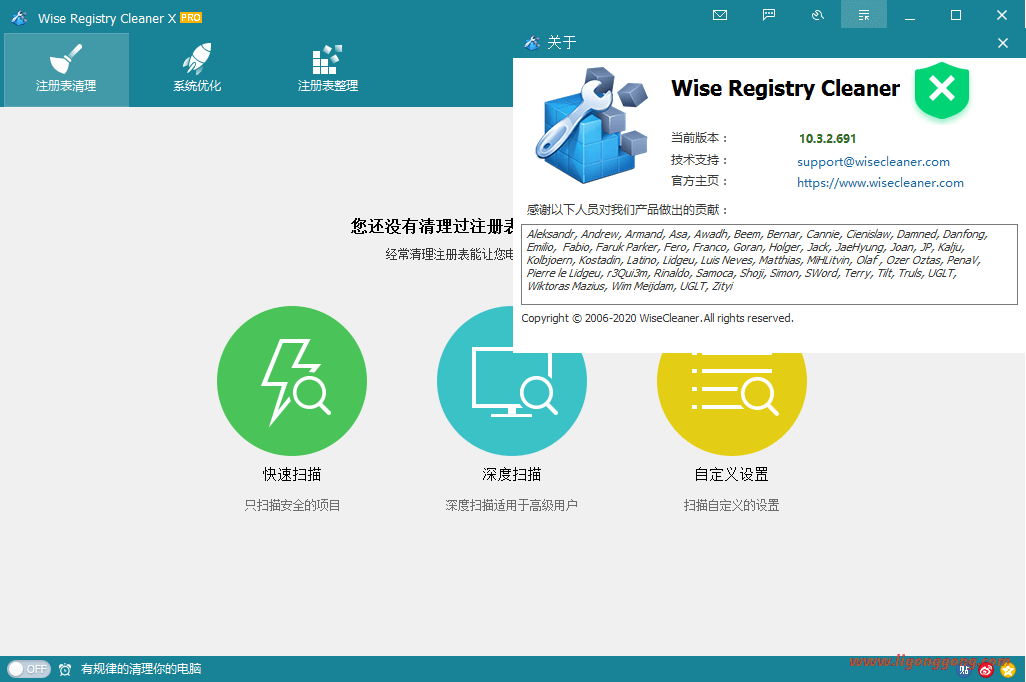Click 有规律的清理你的电脑 status text
The width and height of the screenshot is (1026, 682).
141,669
